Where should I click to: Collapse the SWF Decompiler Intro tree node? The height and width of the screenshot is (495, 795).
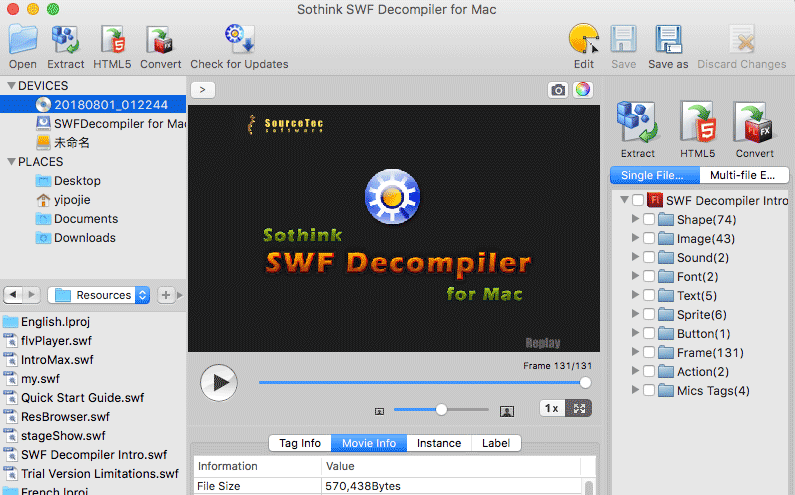(625, 200)
